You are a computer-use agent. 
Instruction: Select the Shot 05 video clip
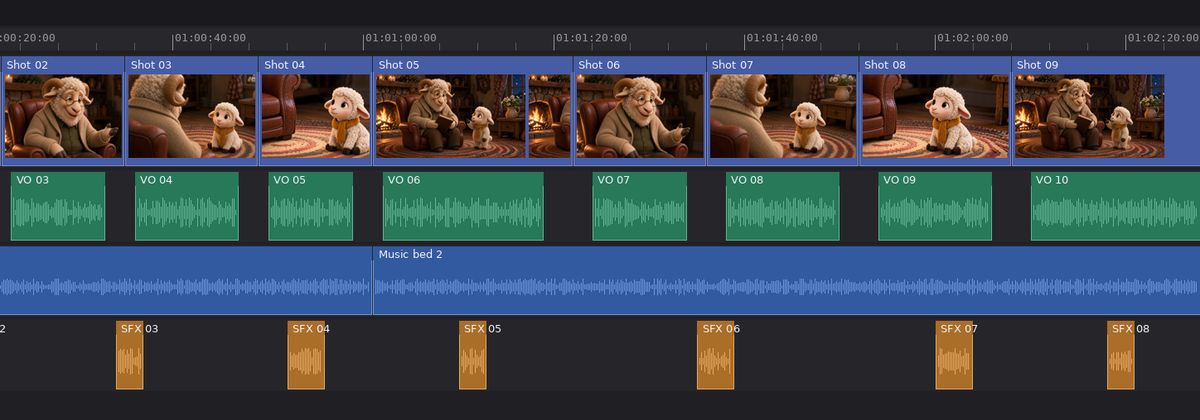(x=473, y=111)
